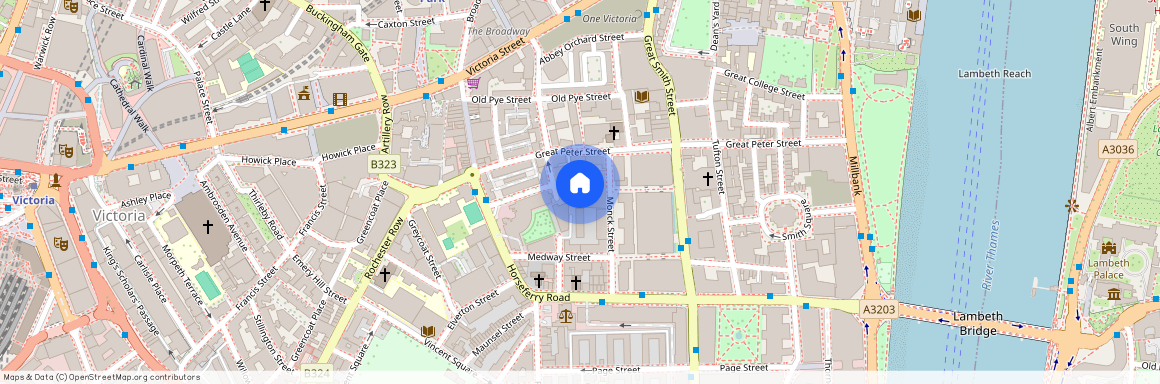Click the Lambeth Bridge label
The image size is (1160, 384).
[x=978, y=323]
